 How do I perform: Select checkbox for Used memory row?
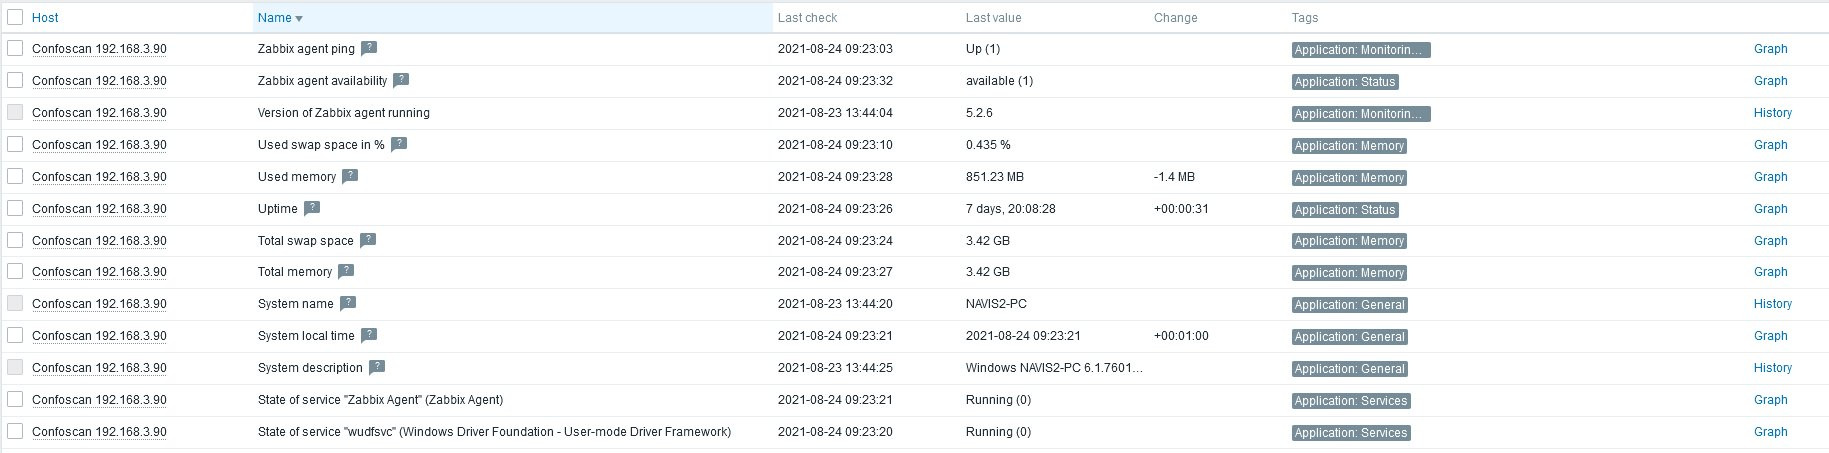tap(15, 176)
